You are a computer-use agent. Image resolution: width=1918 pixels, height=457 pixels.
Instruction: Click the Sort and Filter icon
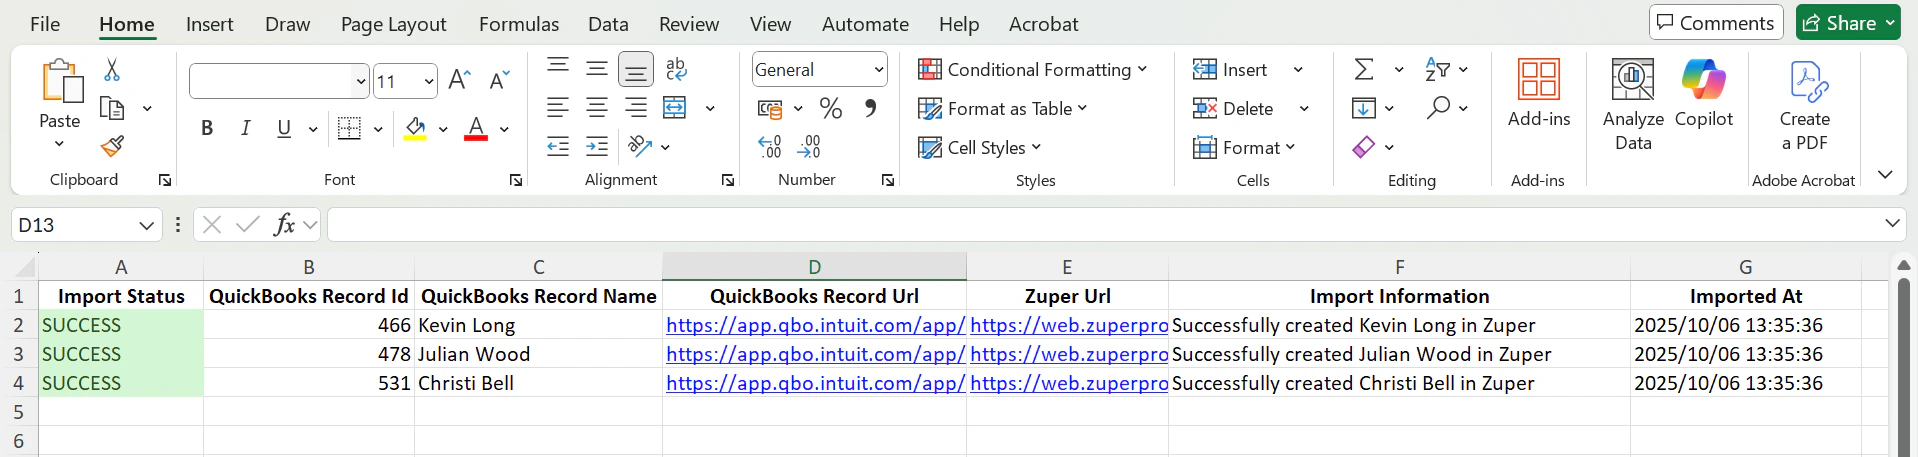(1437, 69)
